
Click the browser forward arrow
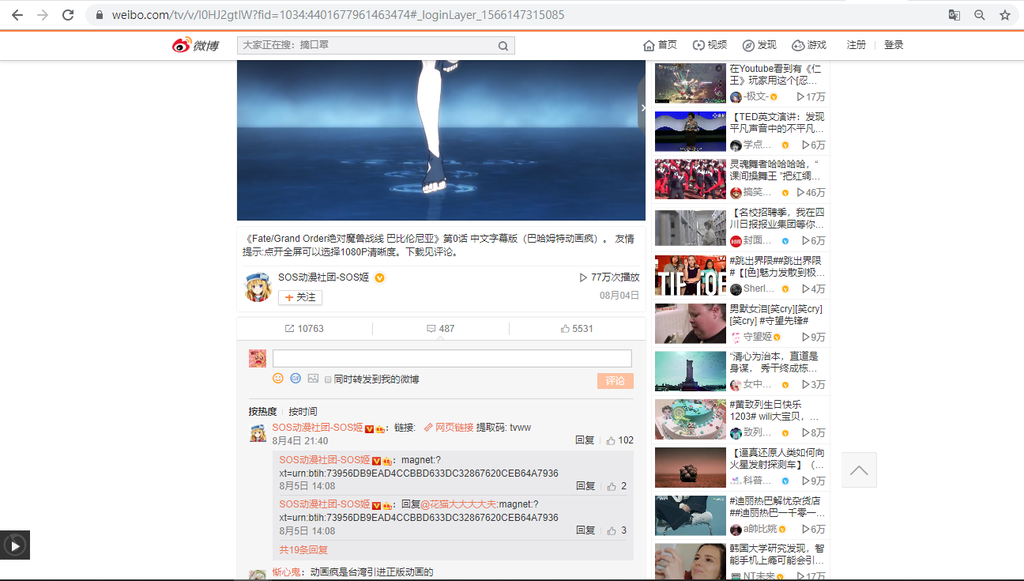coord(42,15)
